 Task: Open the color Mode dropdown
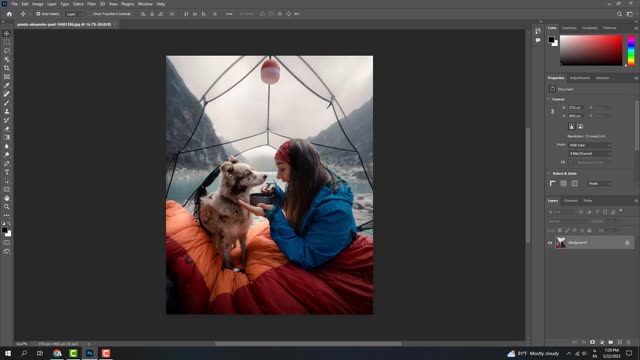pyautogui.click(x=590, y=145)
